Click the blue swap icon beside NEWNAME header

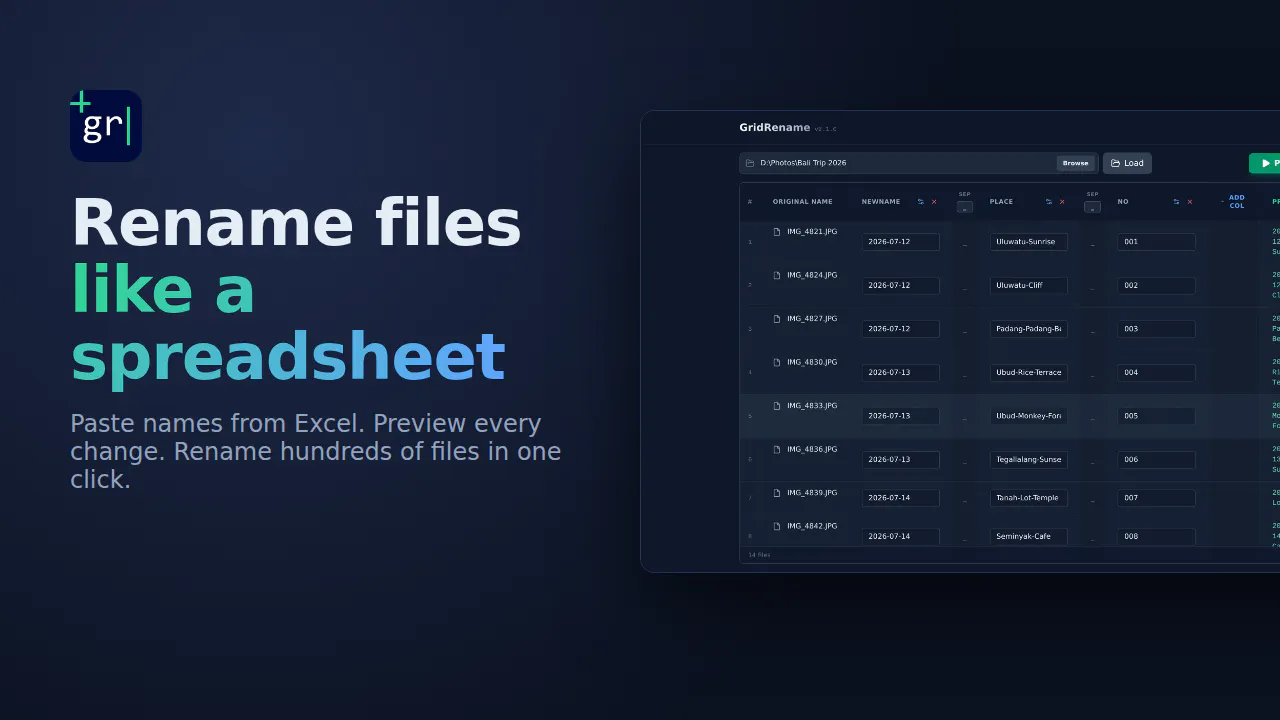click(x=921, y=202)
